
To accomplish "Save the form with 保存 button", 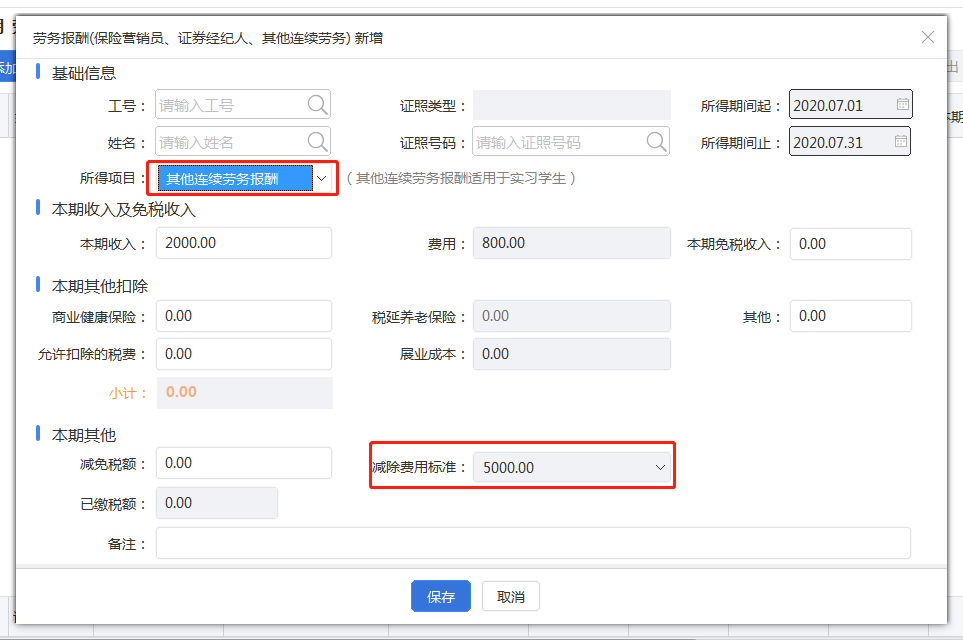I will pos(440,596).
